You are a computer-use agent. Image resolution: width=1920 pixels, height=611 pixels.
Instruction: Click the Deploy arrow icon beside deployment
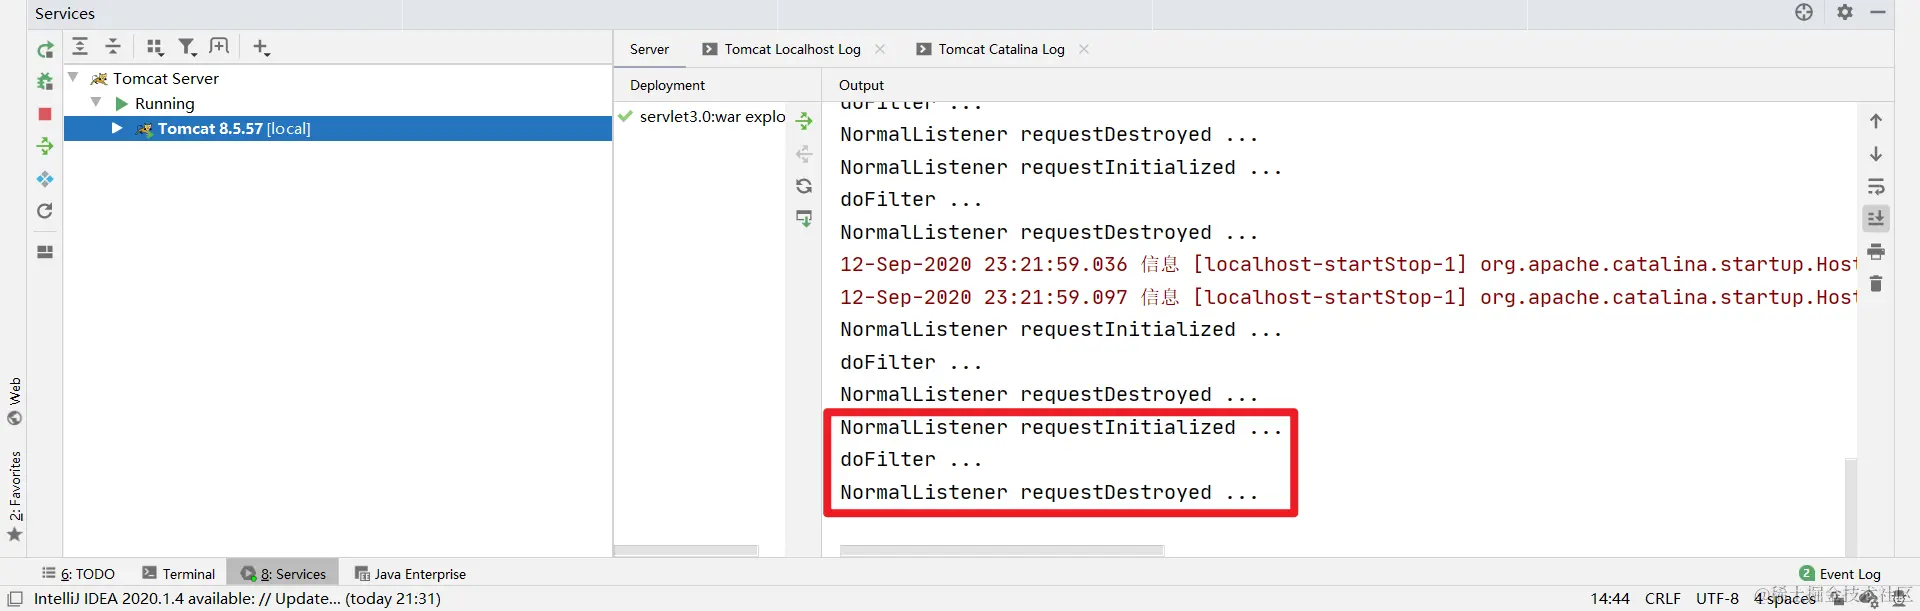[804, 121]
